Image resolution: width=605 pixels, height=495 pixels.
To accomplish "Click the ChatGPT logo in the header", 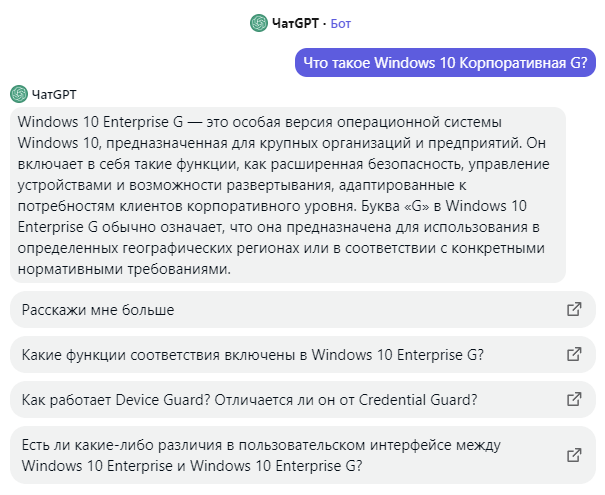I will tap(259, 23).
